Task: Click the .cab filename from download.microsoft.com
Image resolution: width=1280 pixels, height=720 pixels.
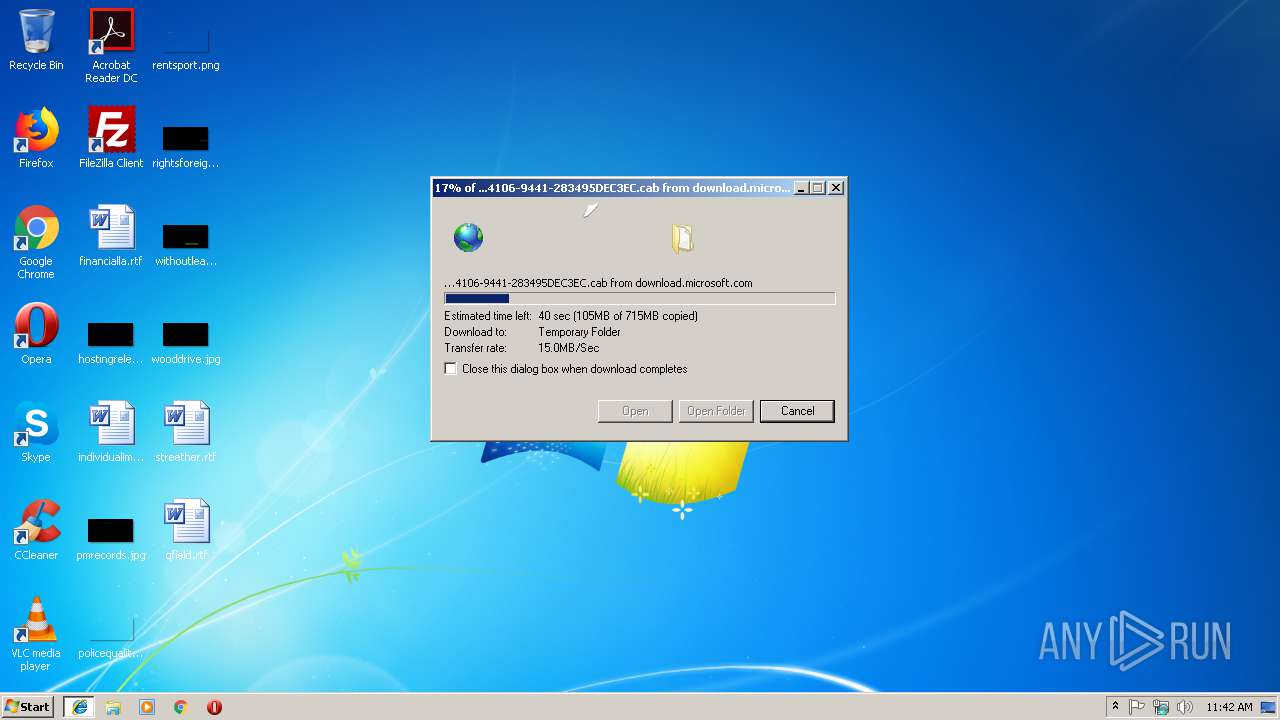Action: pyautogui.click(x=598, y=283)
